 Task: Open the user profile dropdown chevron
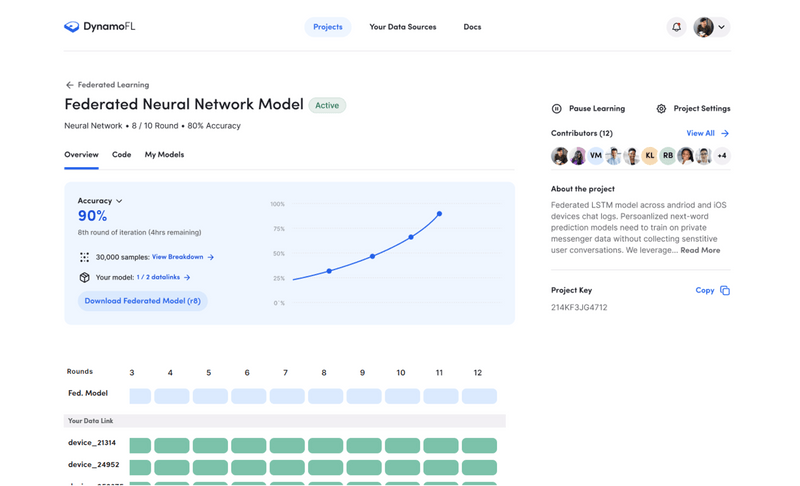pos(722,27)
